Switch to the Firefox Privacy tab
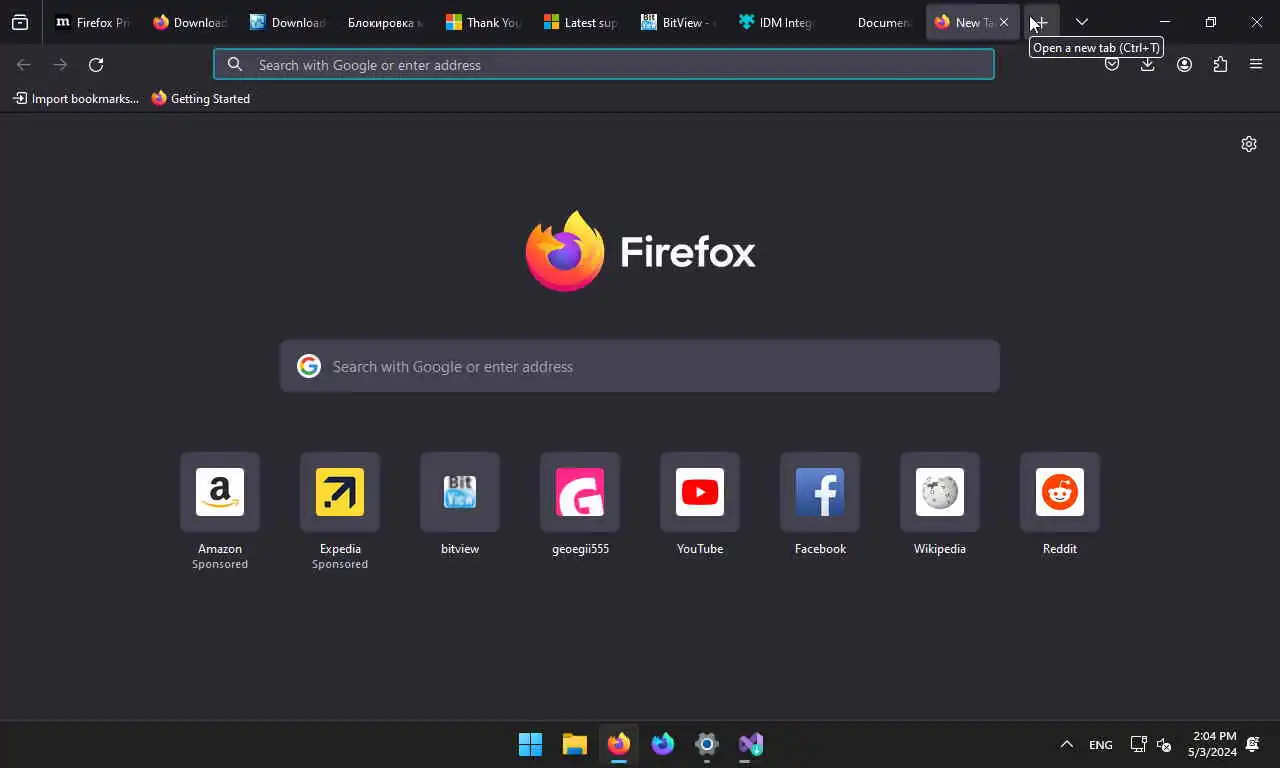The width and height of the screenshot is (1280, 768). click(93, 22)
